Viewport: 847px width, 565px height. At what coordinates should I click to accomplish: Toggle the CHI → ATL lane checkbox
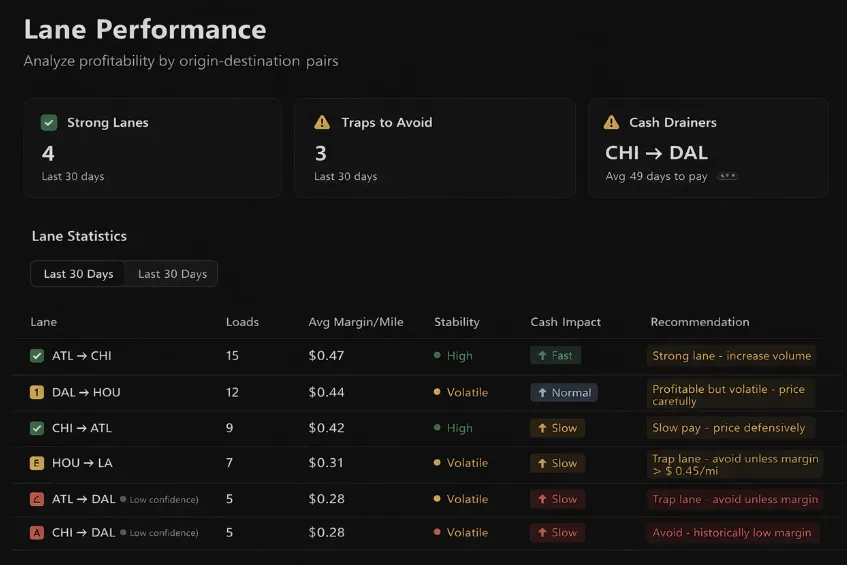[37, 428]
